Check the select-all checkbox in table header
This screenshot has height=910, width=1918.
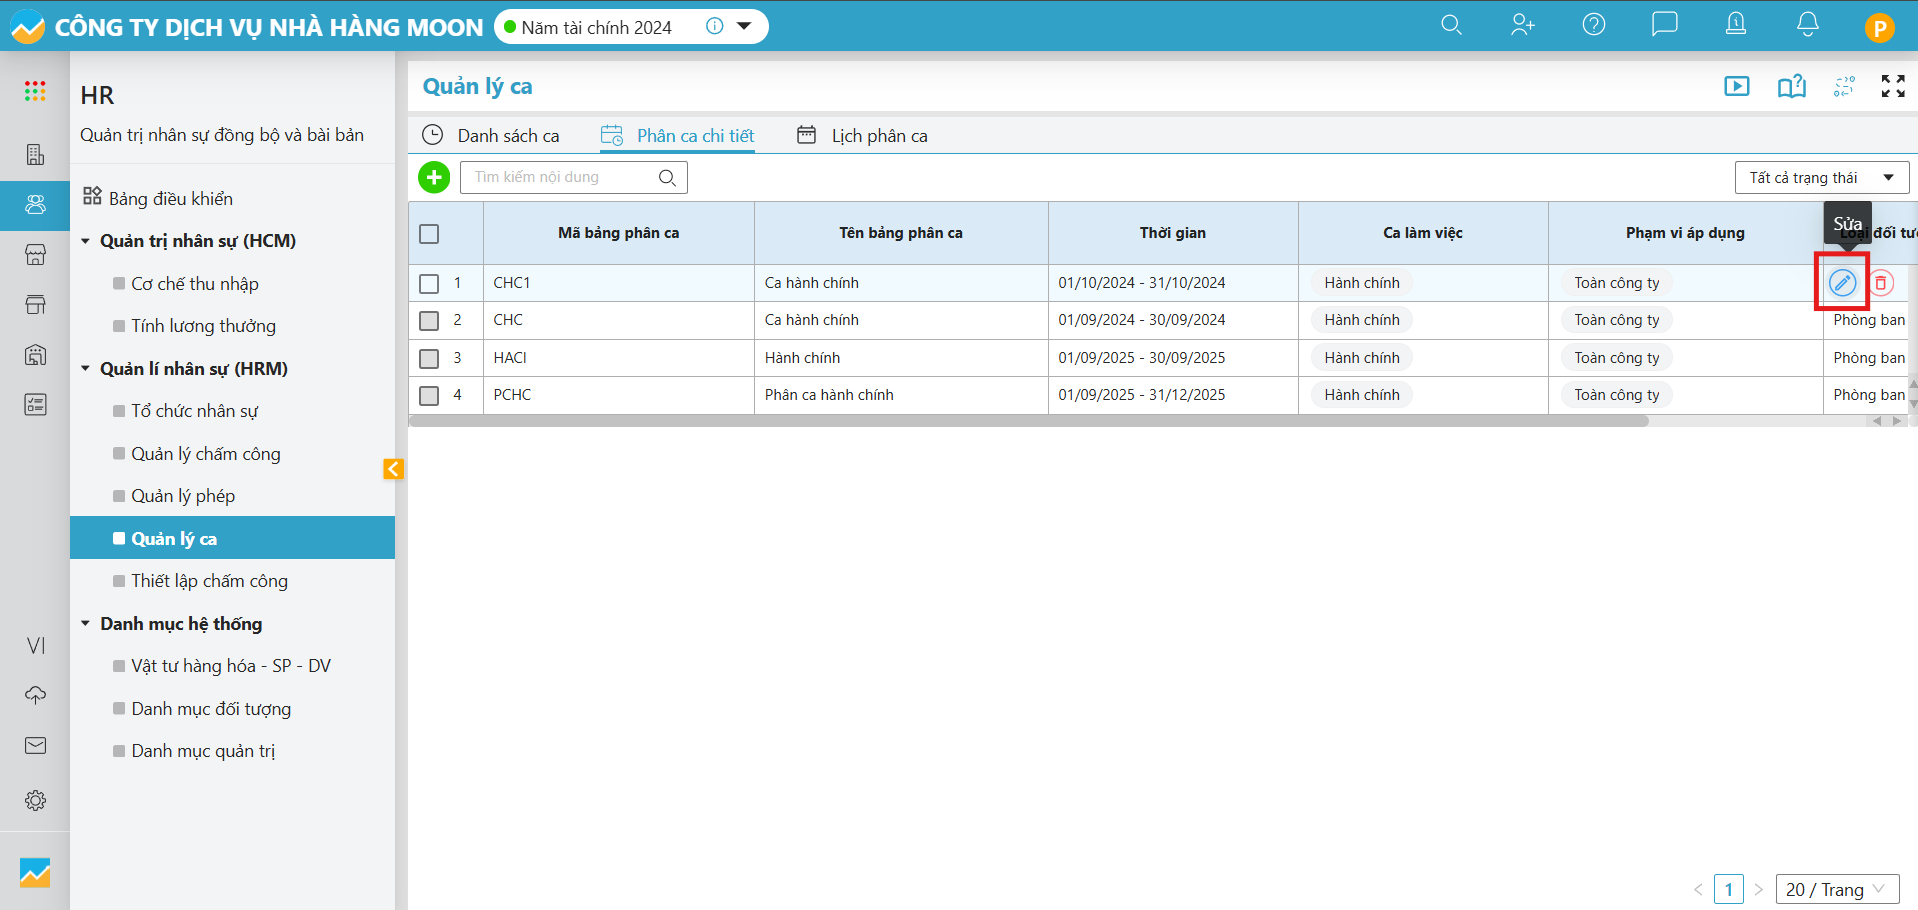click(429, 234)
